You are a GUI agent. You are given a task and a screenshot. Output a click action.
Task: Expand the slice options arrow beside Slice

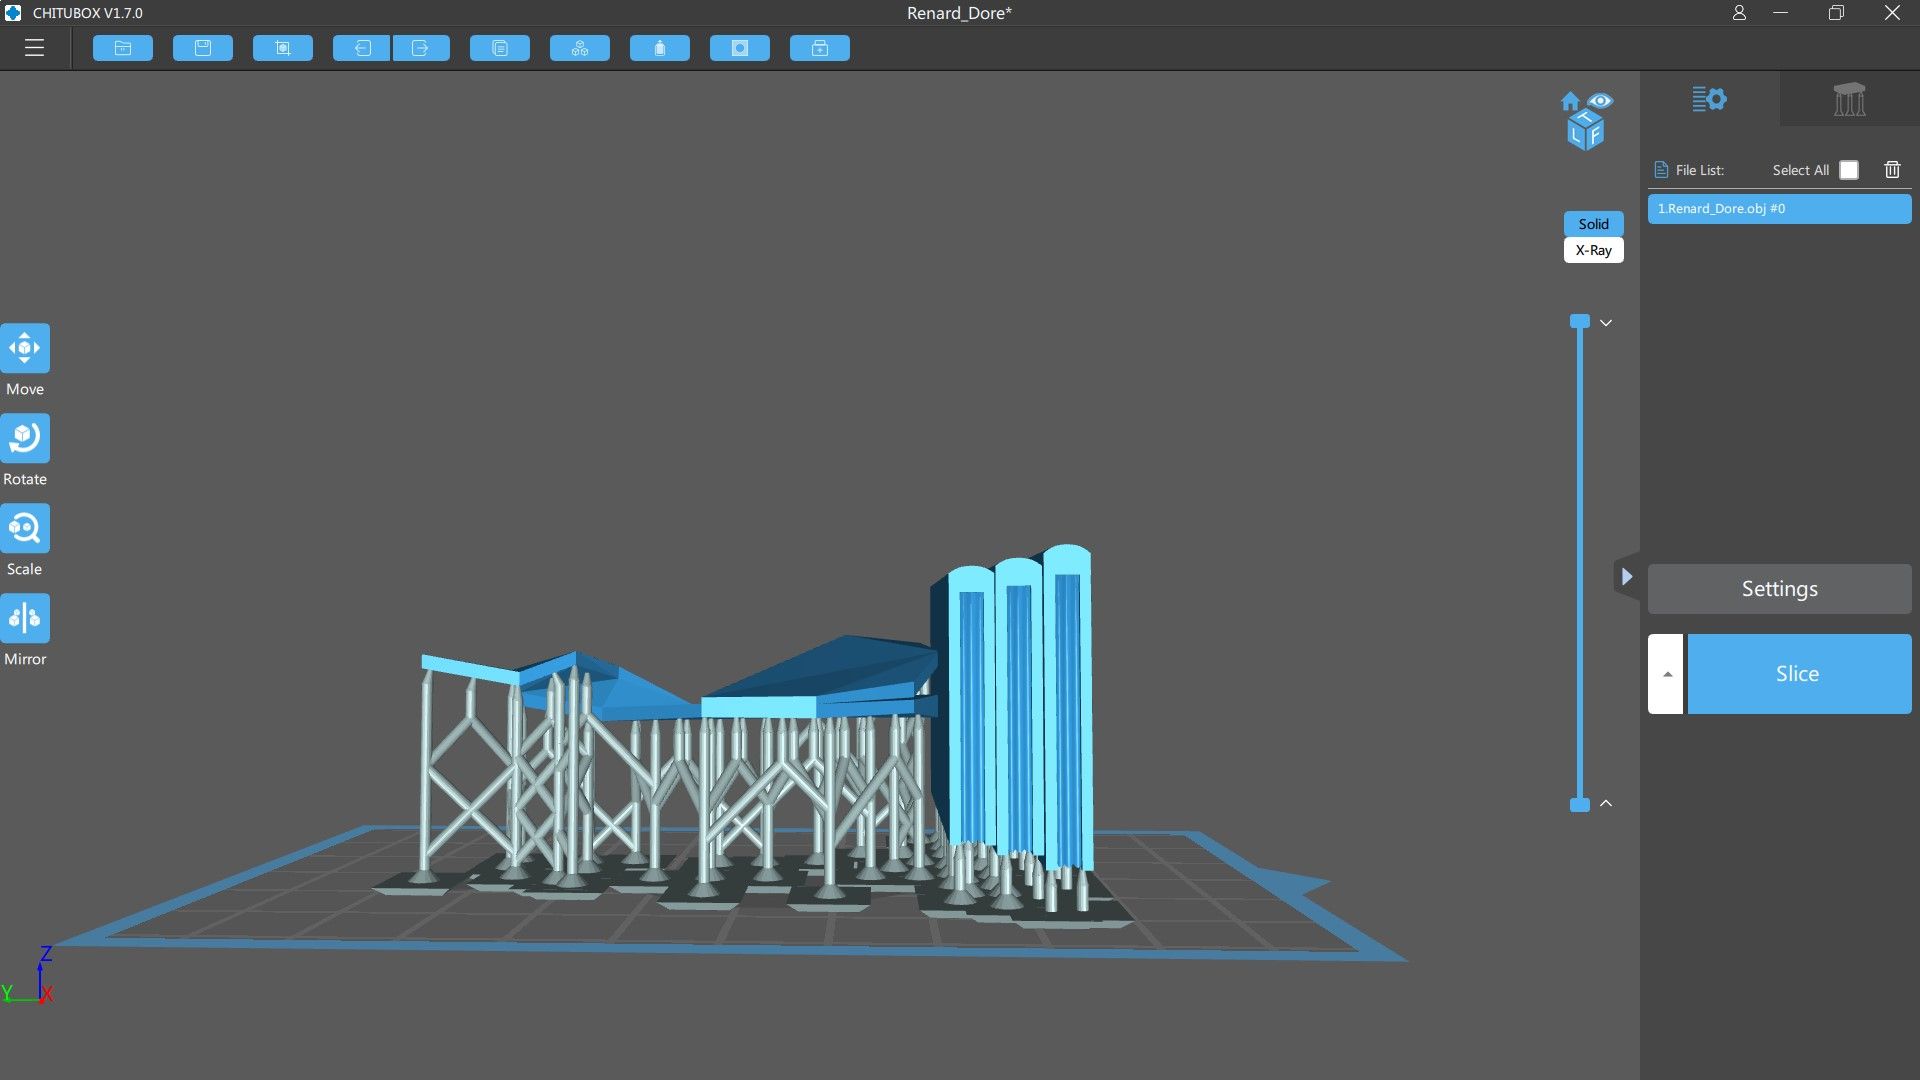tap(1666, 674)
